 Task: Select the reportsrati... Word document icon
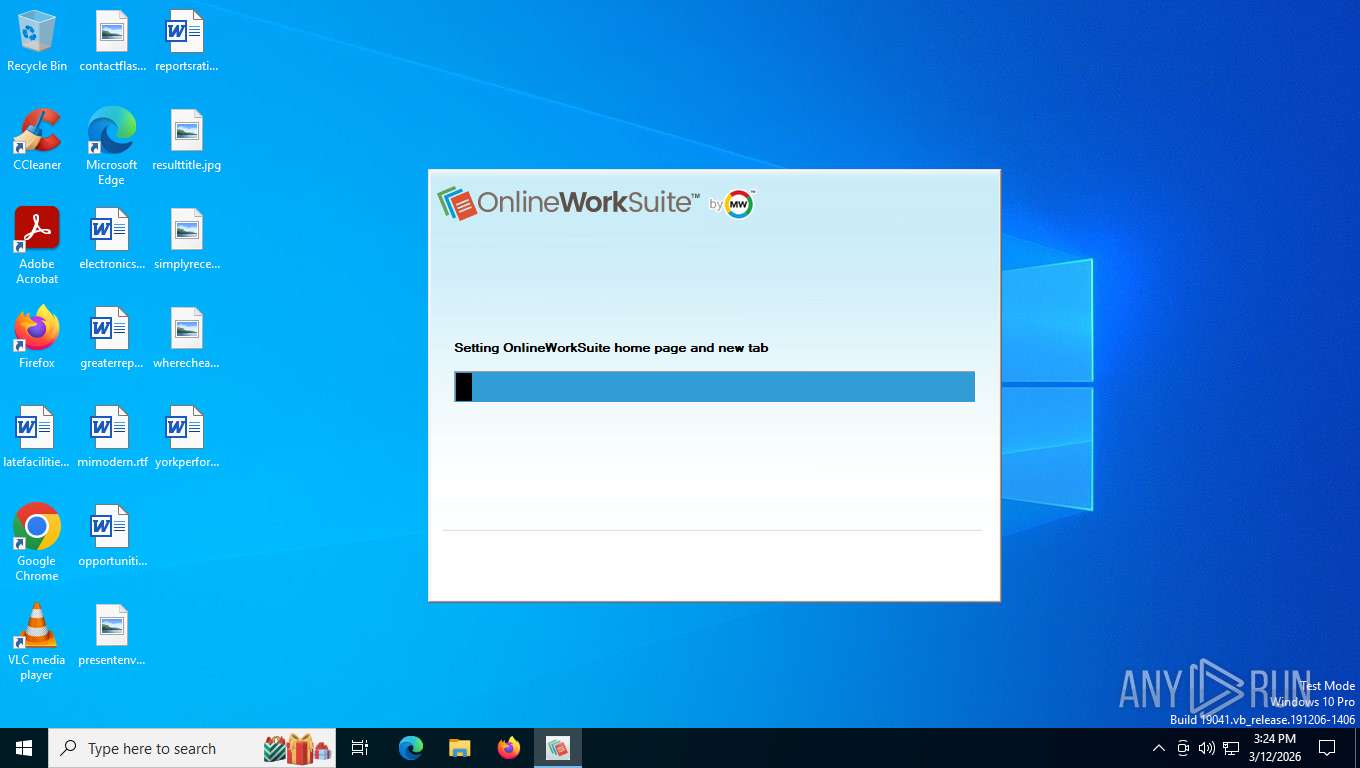pos(186,42)
